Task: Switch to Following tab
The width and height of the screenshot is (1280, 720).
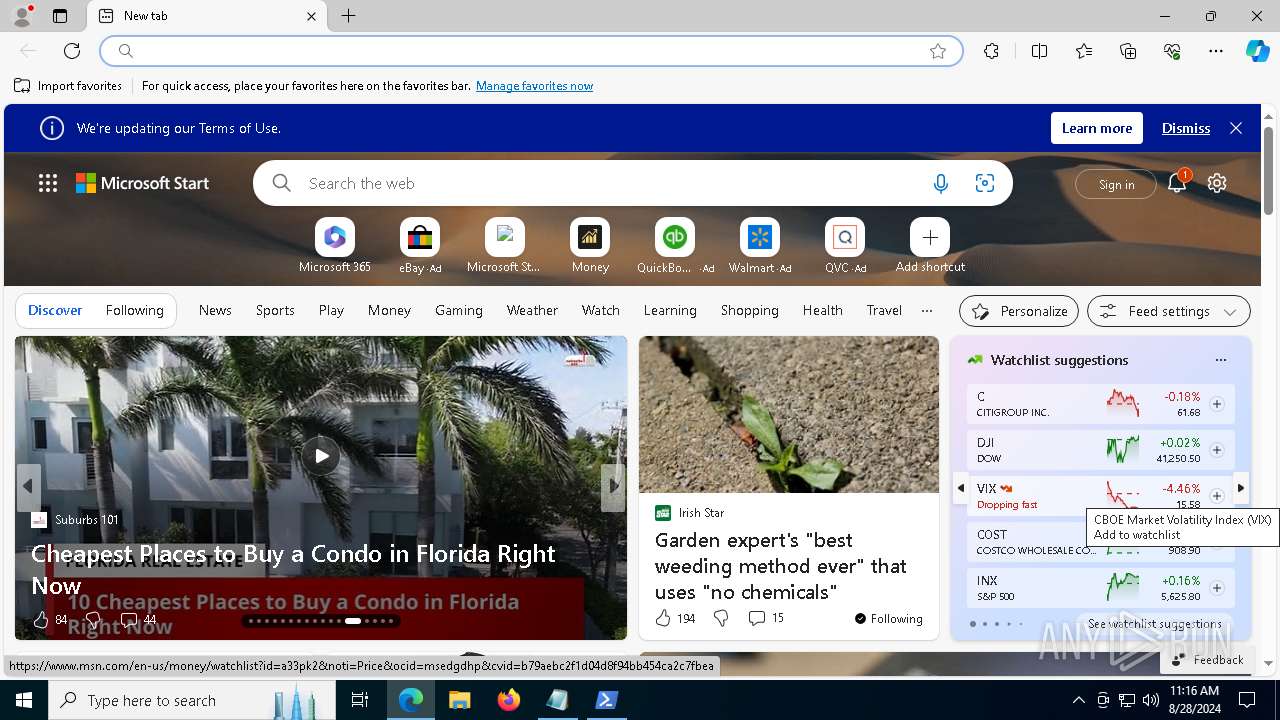Action: [x=134, y=310]
